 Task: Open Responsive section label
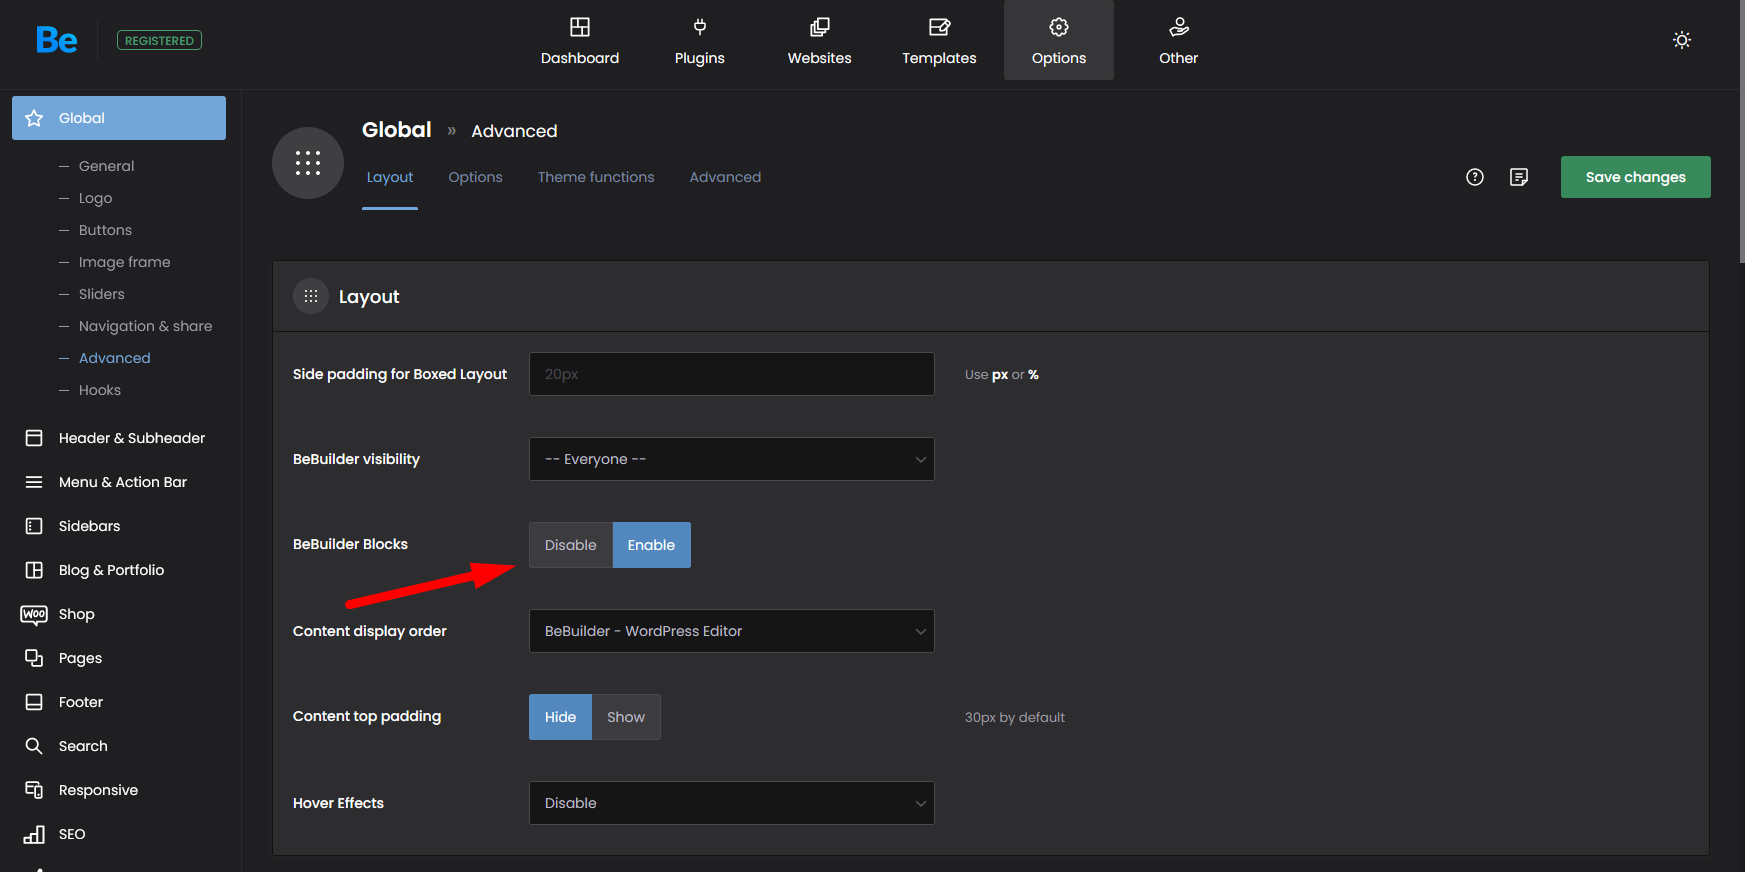point(99,790)
